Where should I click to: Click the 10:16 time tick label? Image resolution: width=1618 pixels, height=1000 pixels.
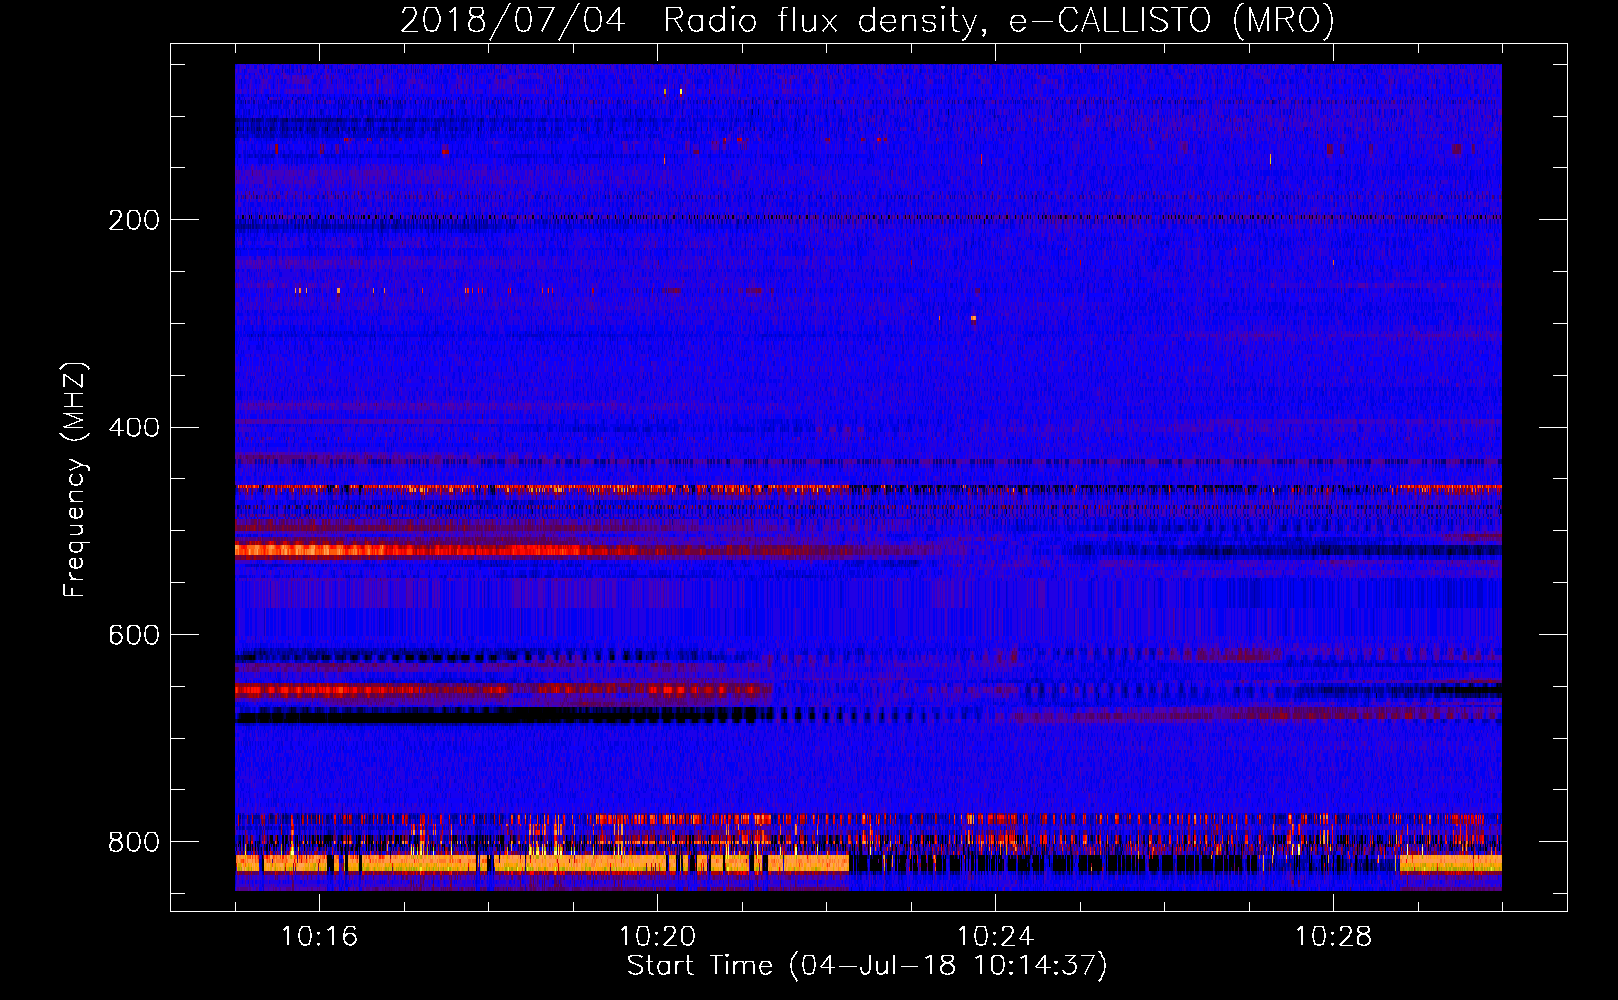pos(319,936)
